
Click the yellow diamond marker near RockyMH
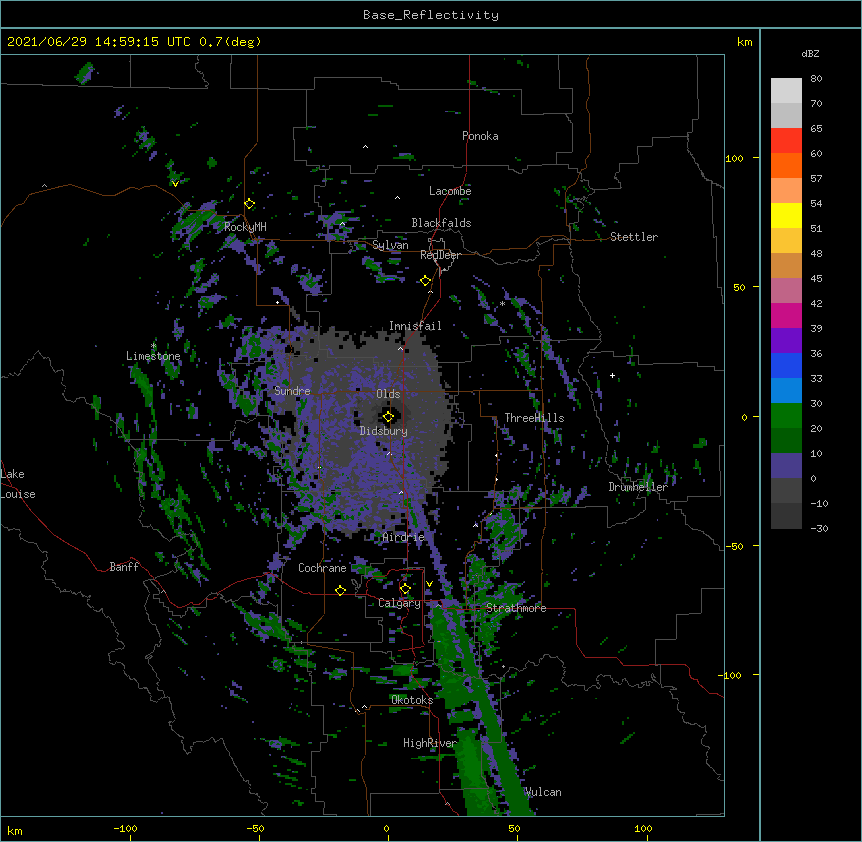pos(250,204)
